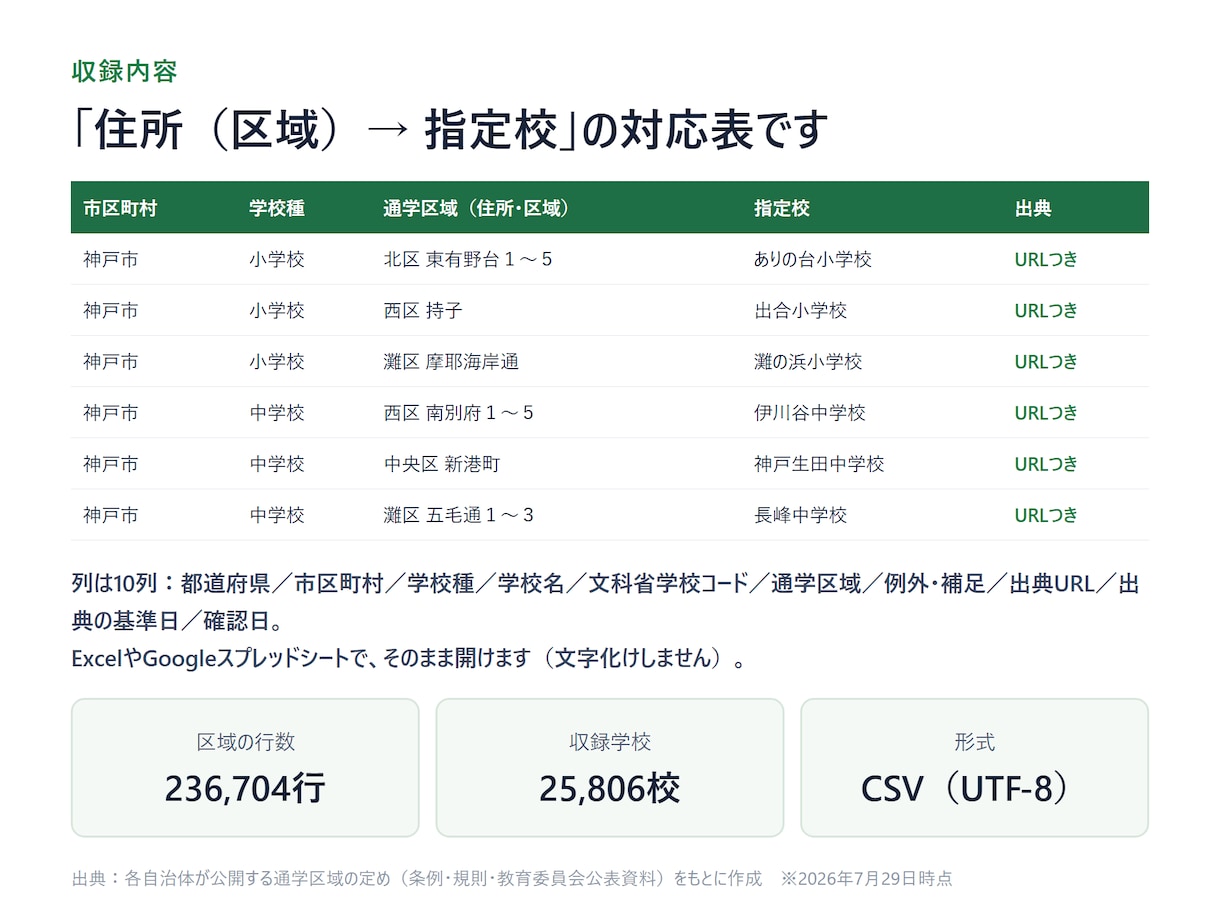
Task: Click the 形式 CSV(UTF-8) card
Action: coord(975,767)
